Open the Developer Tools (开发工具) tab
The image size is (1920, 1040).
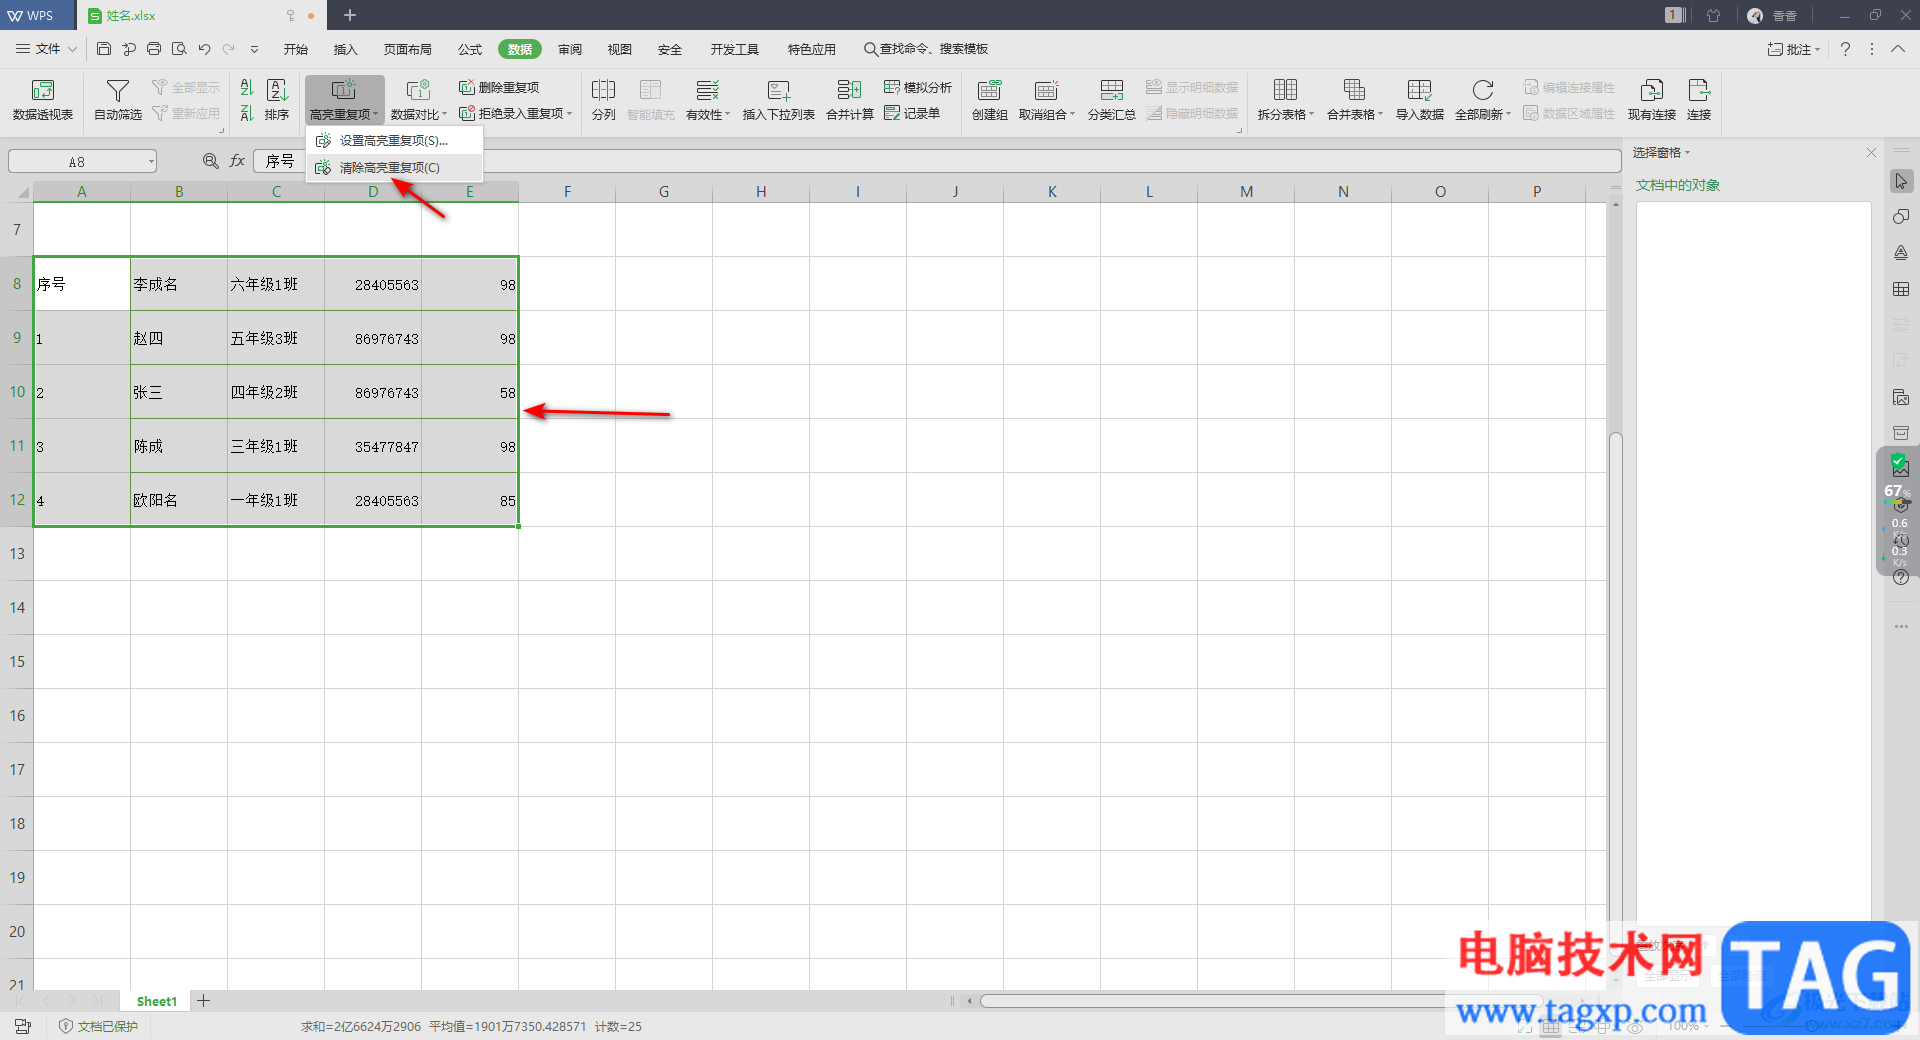pyautogui.click(x=734, y=49)
